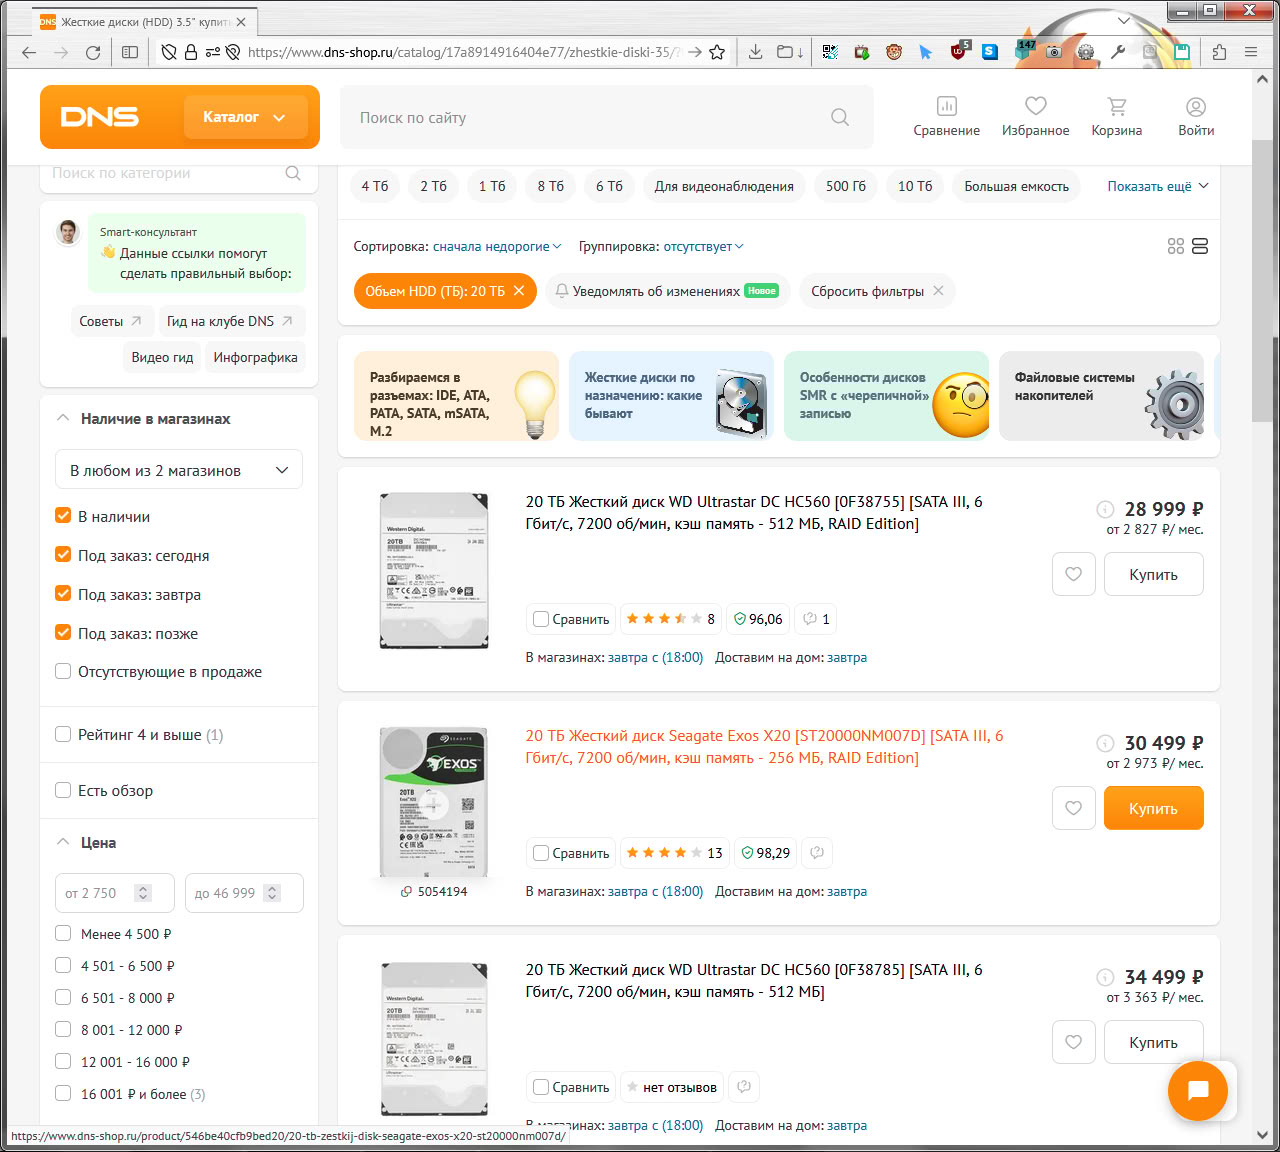Click the magnifier in the site search bar
The height and width of the screenshot is (1152, 1280).
click(840, 117)
